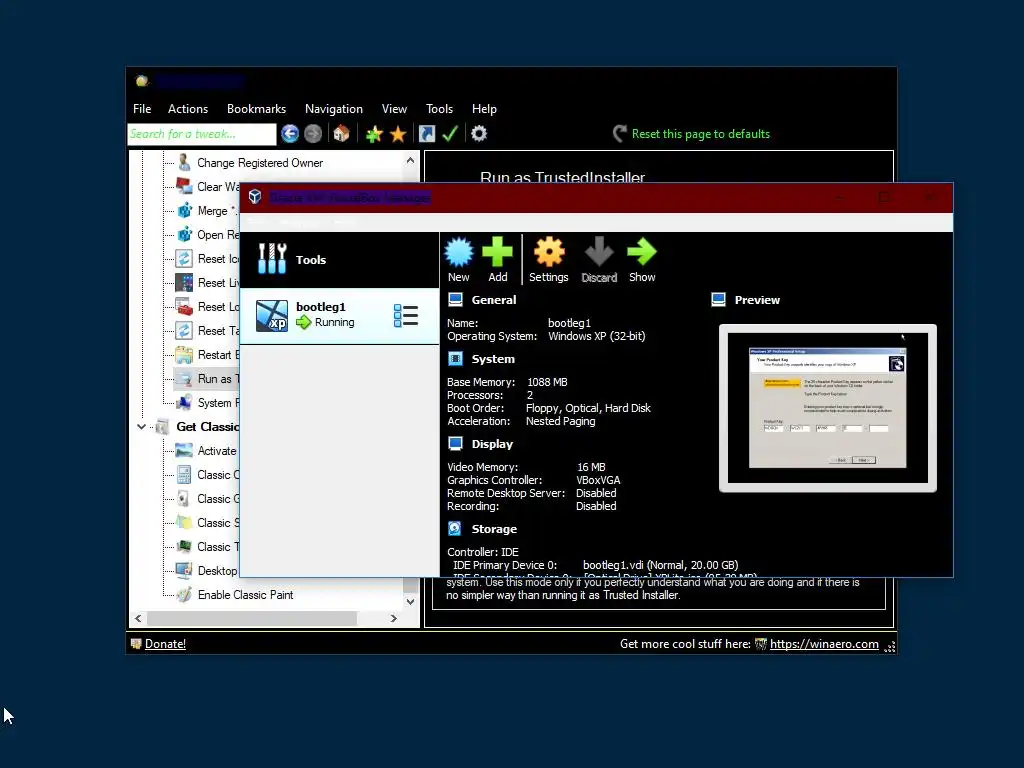Click the Enable Classic Paint brush icon

[x=184, y=594]
